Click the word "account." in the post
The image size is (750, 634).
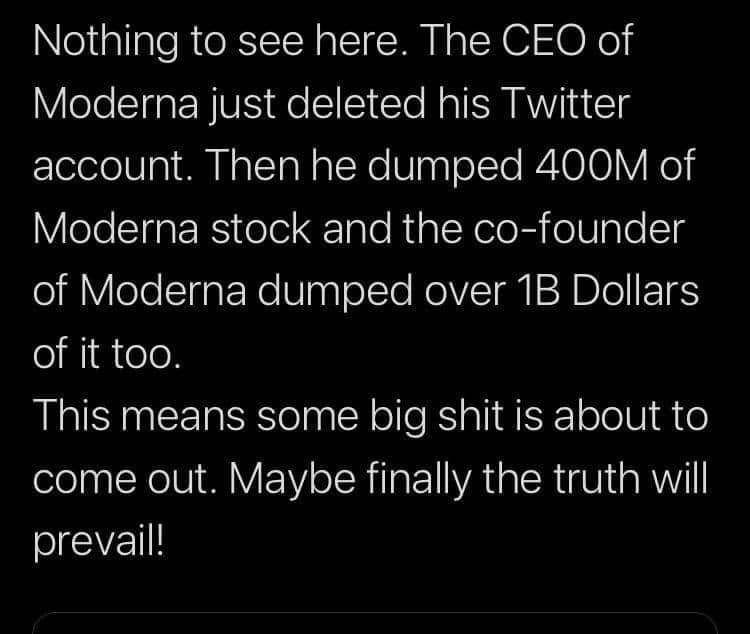[x=114, y=166]
